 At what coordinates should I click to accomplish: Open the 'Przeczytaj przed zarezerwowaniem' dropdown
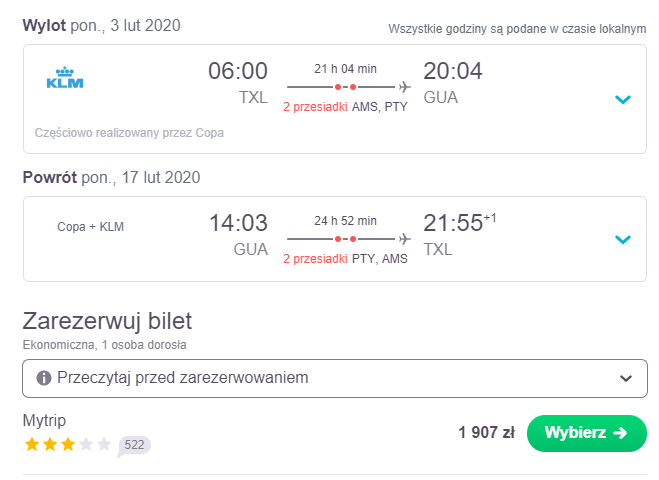click(x=335, y=378)
